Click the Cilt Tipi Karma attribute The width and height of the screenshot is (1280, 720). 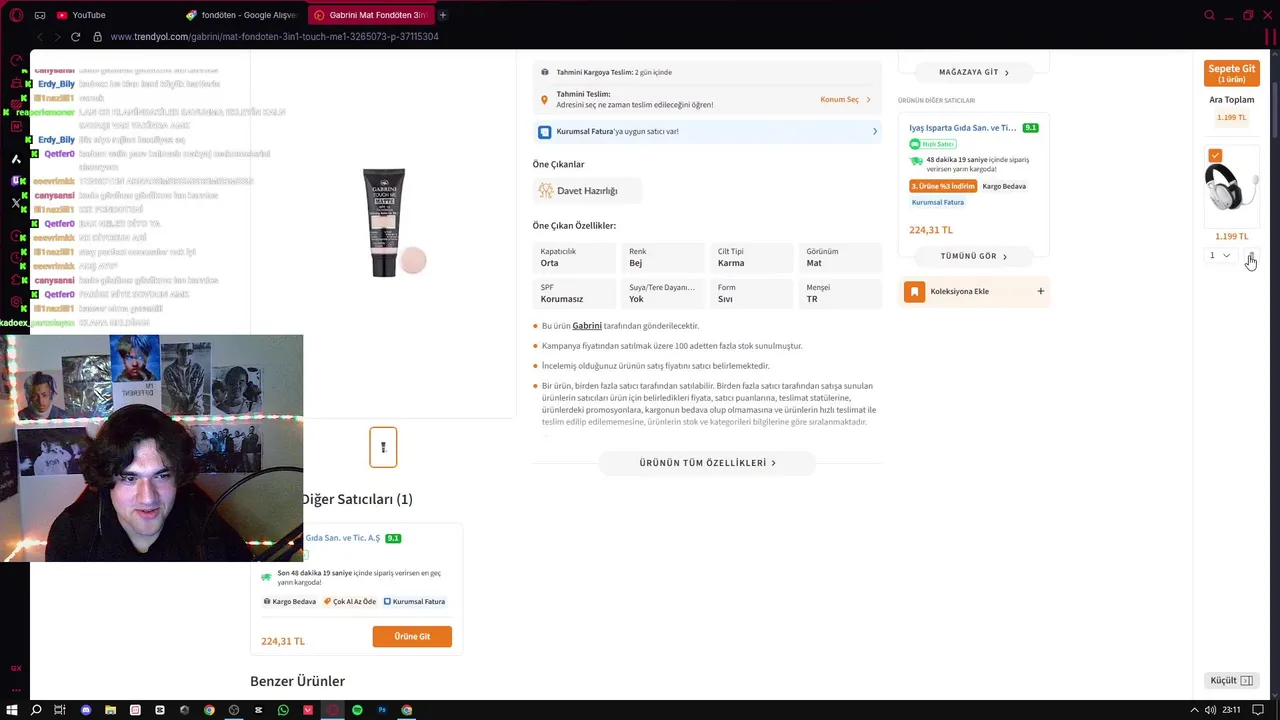(751, 257)
